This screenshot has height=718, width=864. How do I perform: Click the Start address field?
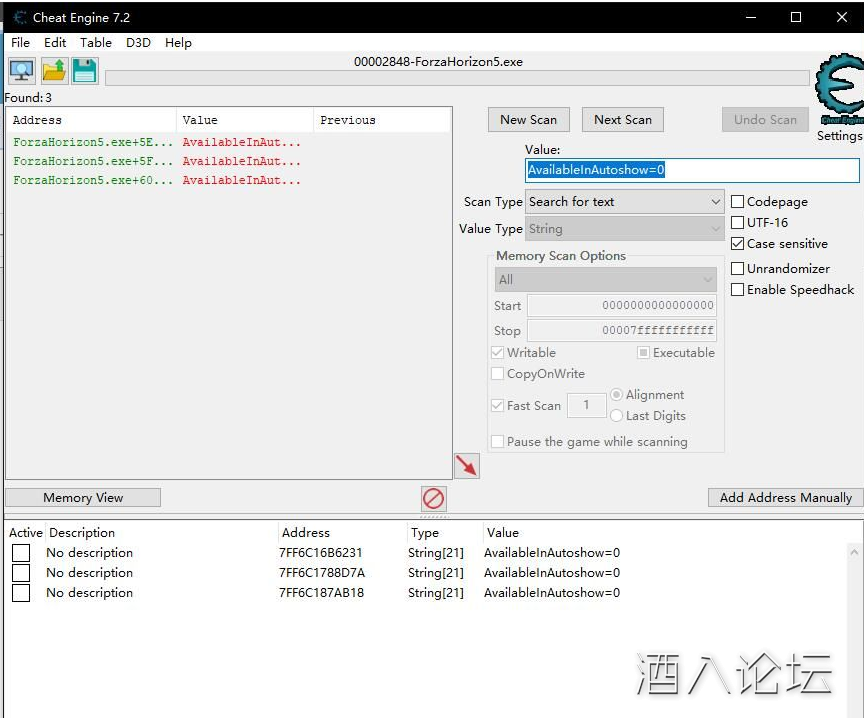tap(622, 305)
